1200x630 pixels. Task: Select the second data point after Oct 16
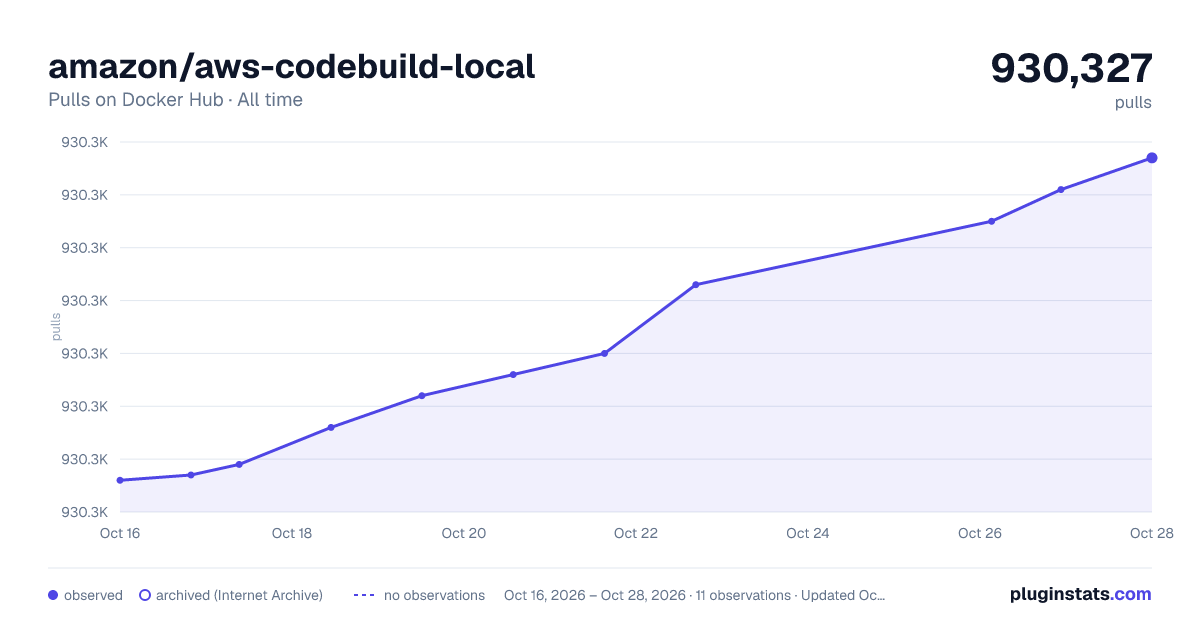(x=191, y=475)
